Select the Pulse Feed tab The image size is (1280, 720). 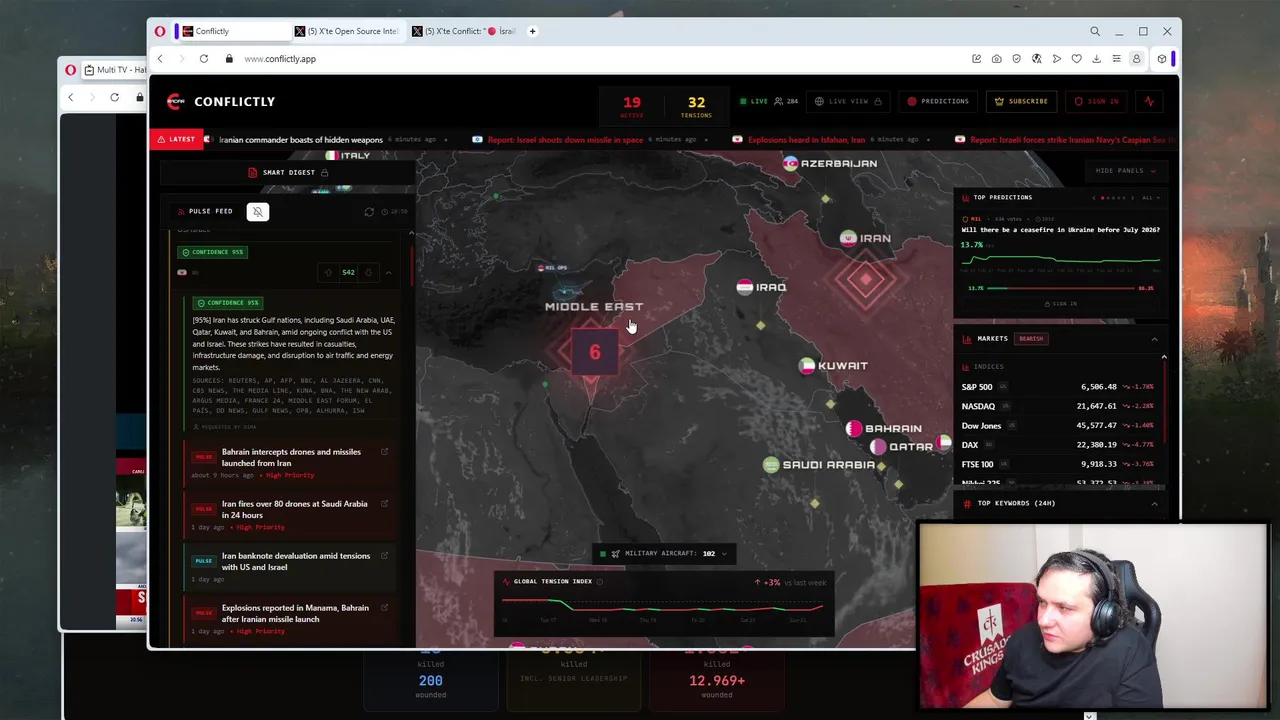click(205, 211)
